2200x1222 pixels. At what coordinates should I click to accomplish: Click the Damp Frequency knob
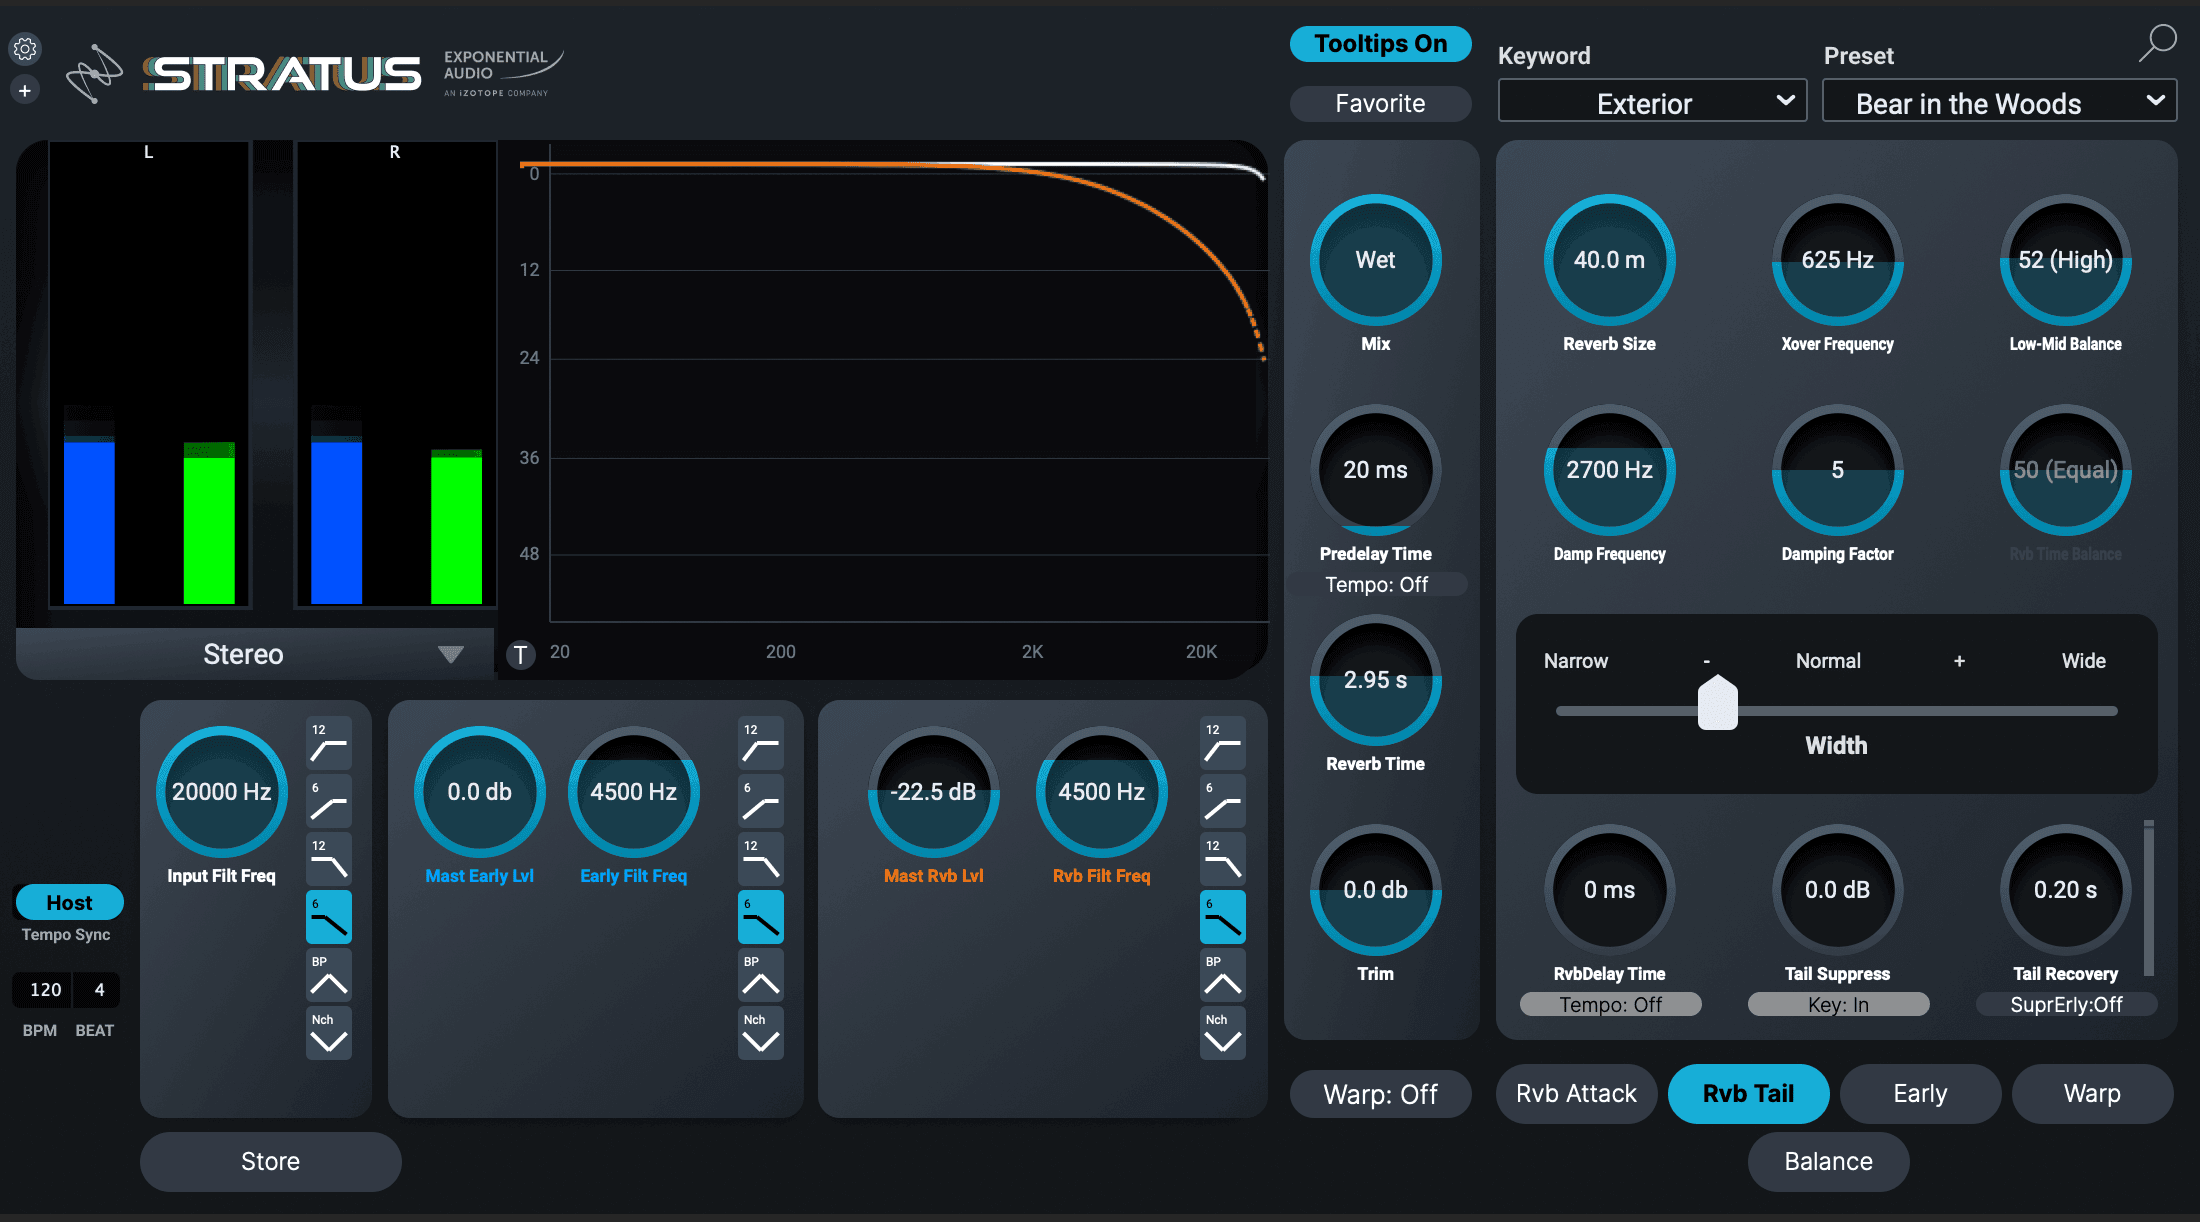1610,470
